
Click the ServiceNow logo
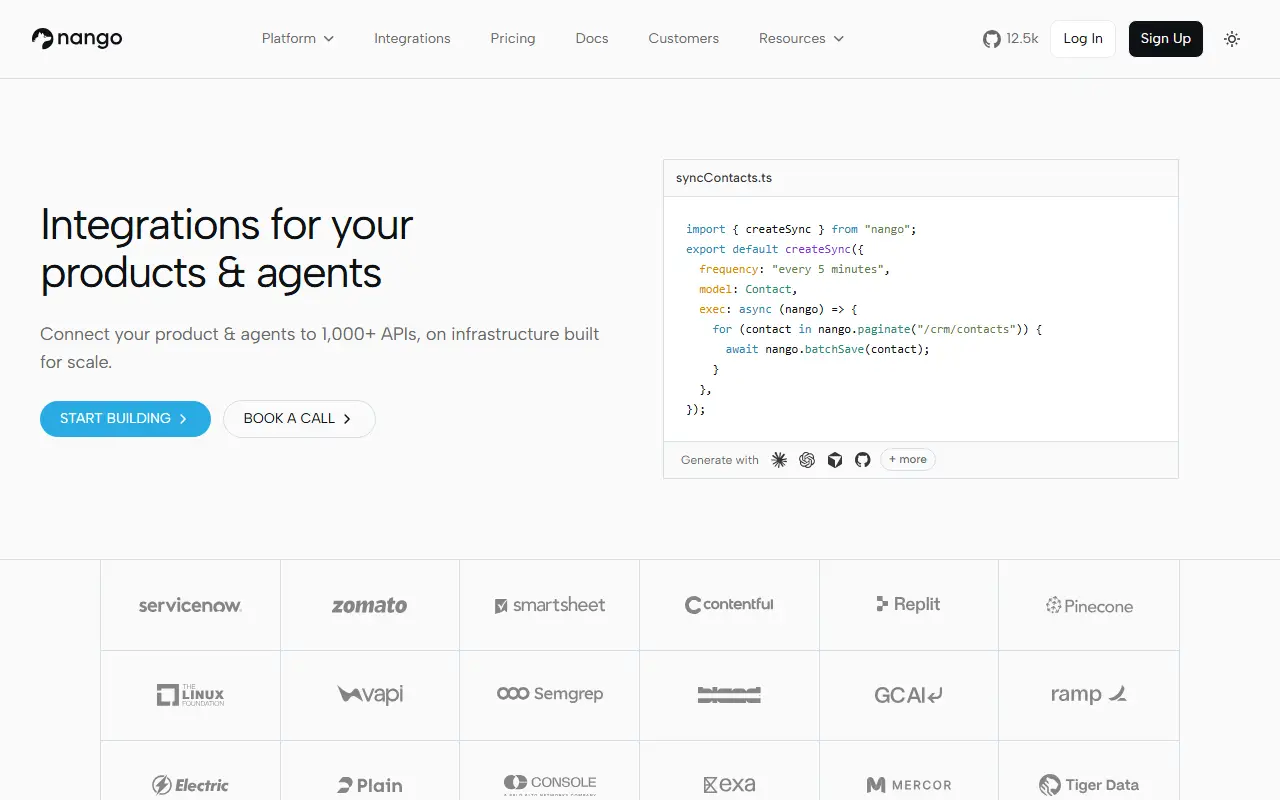coord(190,605)
